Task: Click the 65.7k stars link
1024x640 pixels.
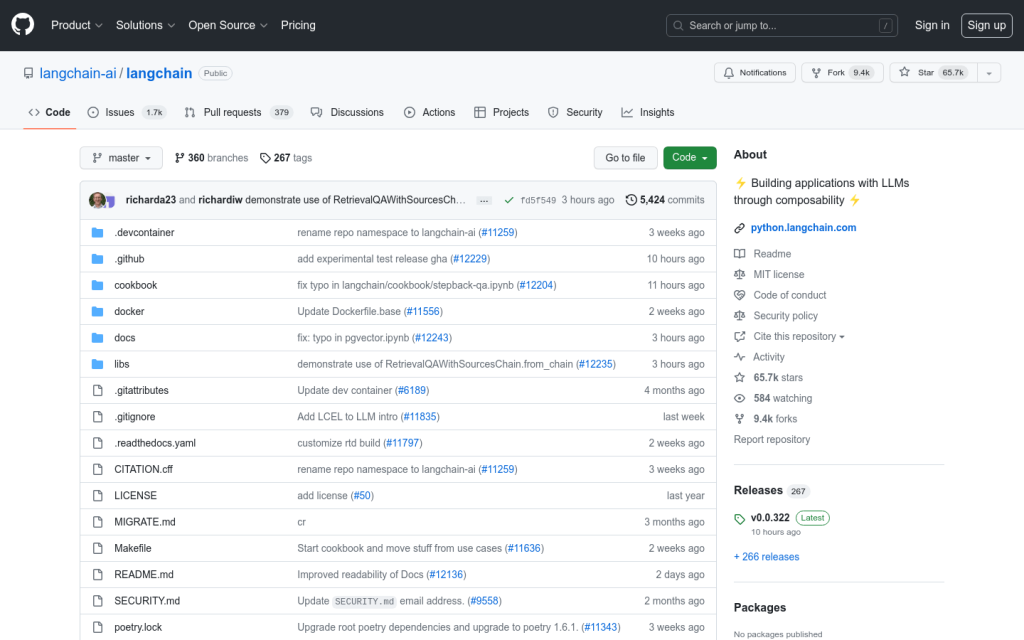Action: (x=778, y=377)
